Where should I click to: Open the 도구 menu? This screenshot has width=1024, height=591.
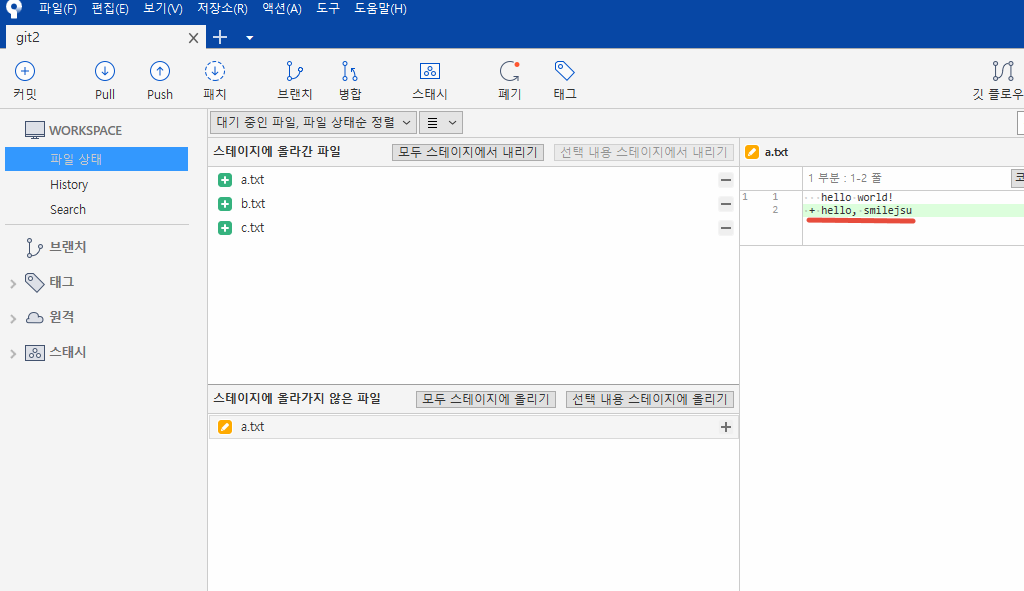point(328,8)
